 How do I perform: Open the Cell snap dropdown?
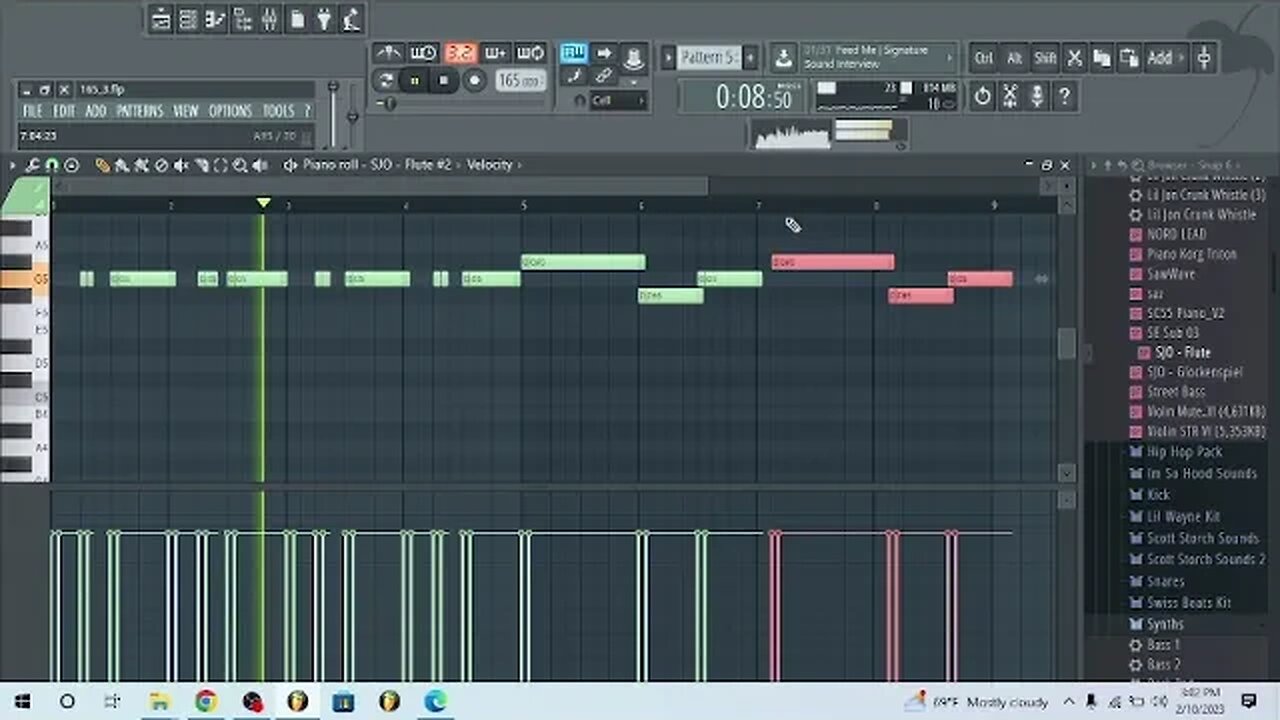[618, 100]
